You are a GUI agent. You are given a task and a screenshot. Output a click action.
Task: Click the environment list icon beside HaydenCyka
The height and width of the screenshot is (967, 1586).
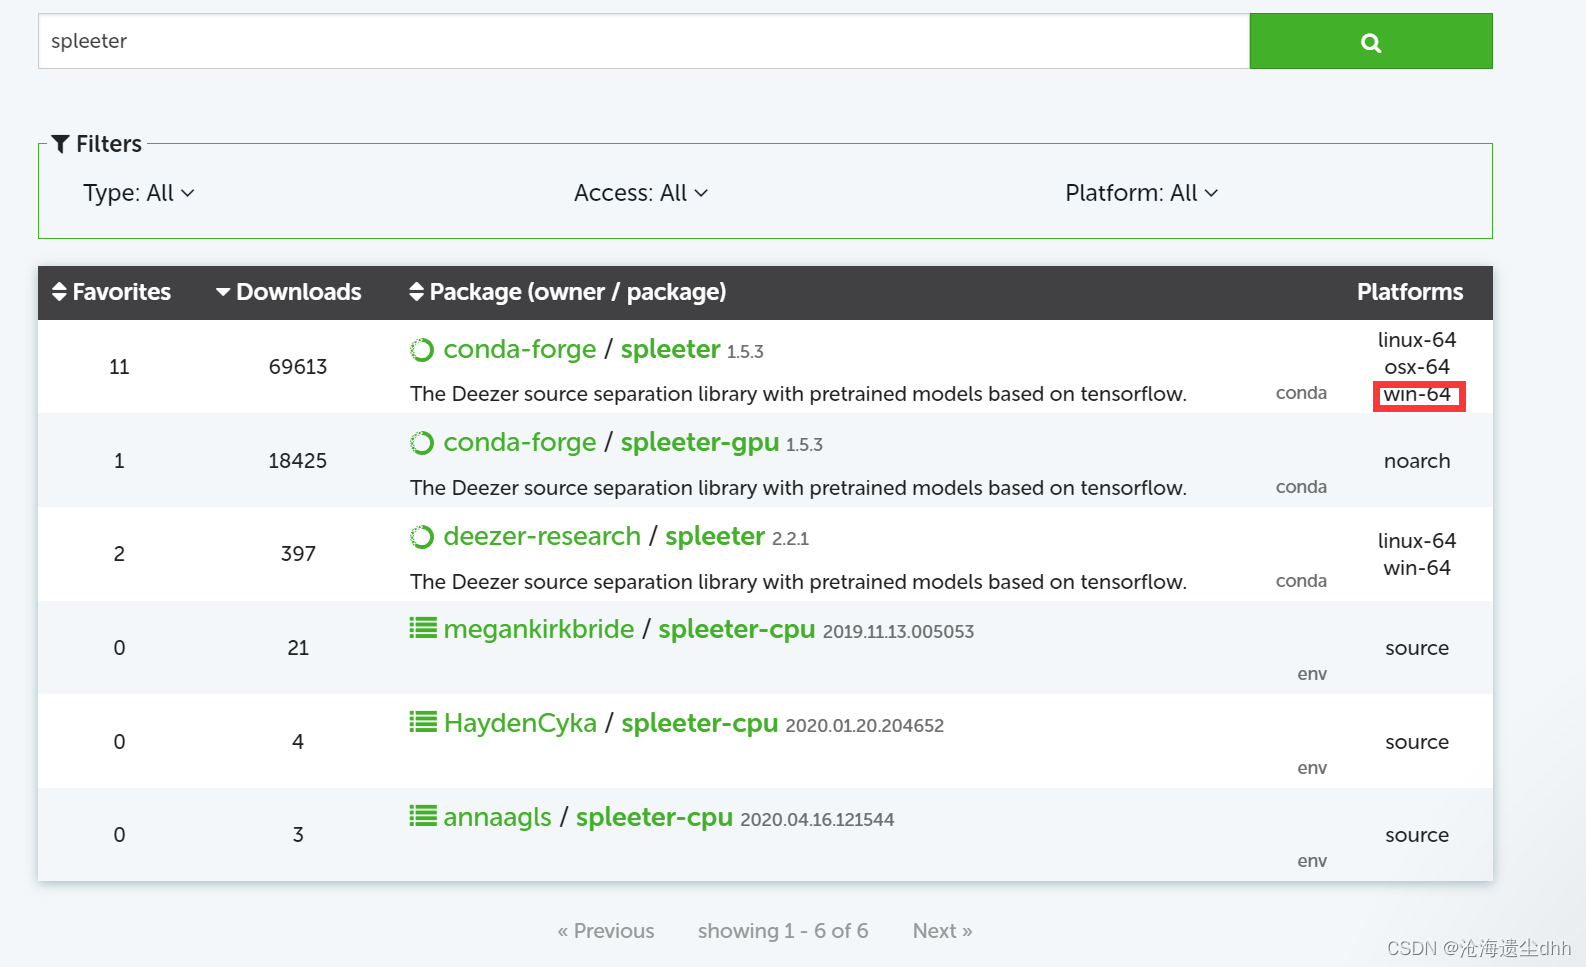423,722
